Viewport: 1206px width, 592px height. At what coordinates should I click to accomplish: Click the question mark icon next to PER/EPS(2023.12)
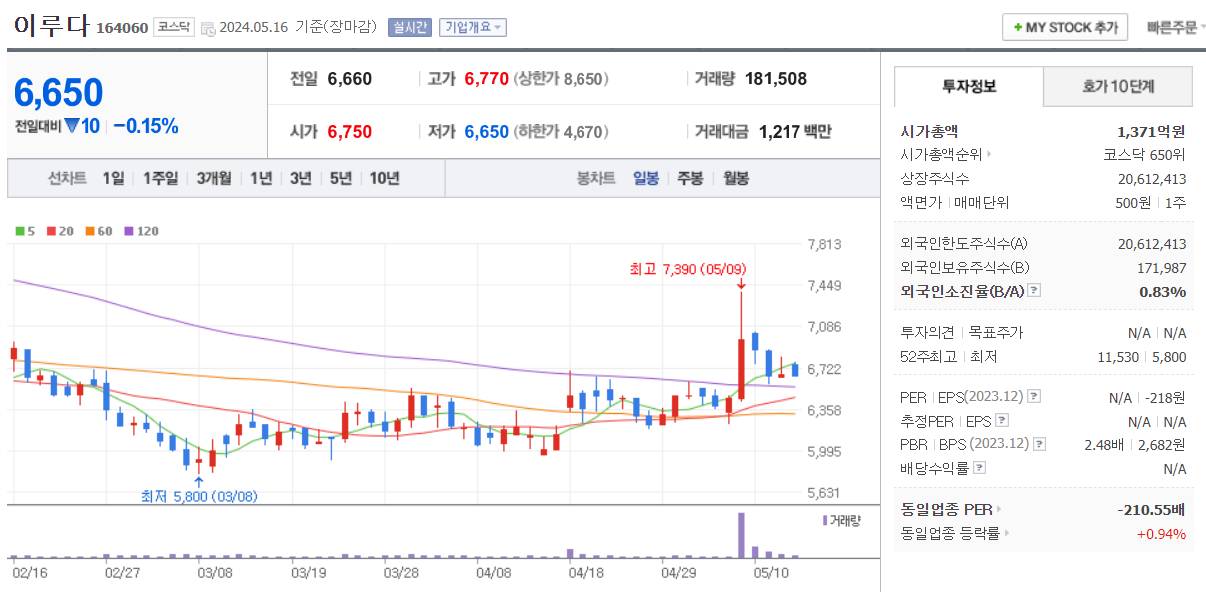point(1034,397)
